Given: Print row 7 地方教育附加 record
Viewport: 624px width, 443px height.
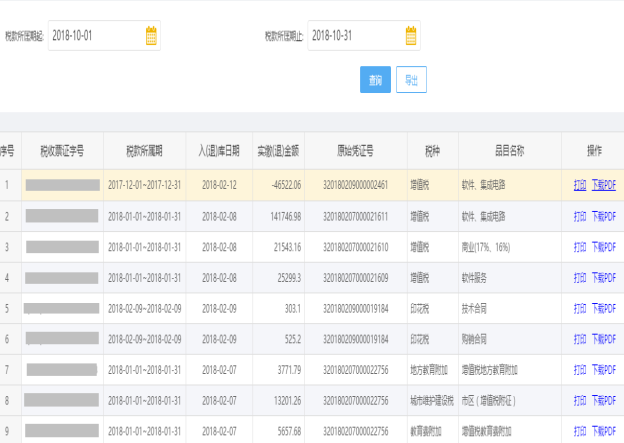Looking at the screenshot, I should (580, 371).
